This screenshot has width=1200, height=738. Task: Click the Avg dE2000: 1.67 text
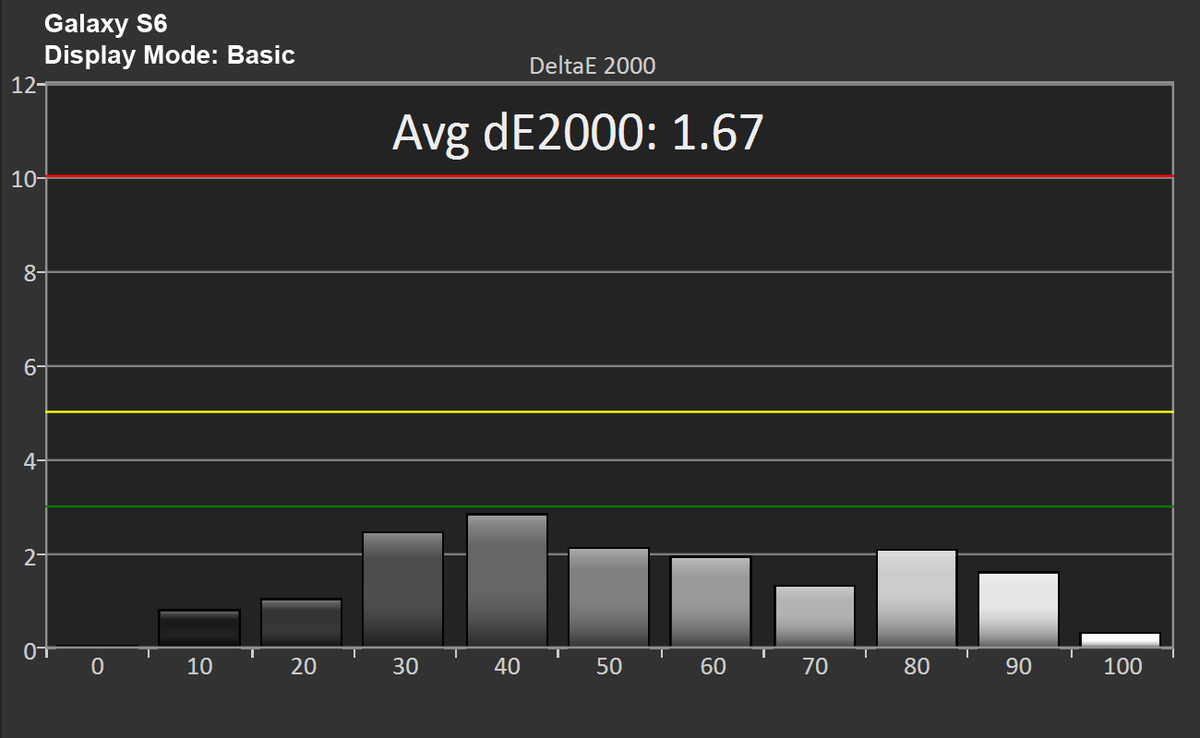[x=578, y=133]
